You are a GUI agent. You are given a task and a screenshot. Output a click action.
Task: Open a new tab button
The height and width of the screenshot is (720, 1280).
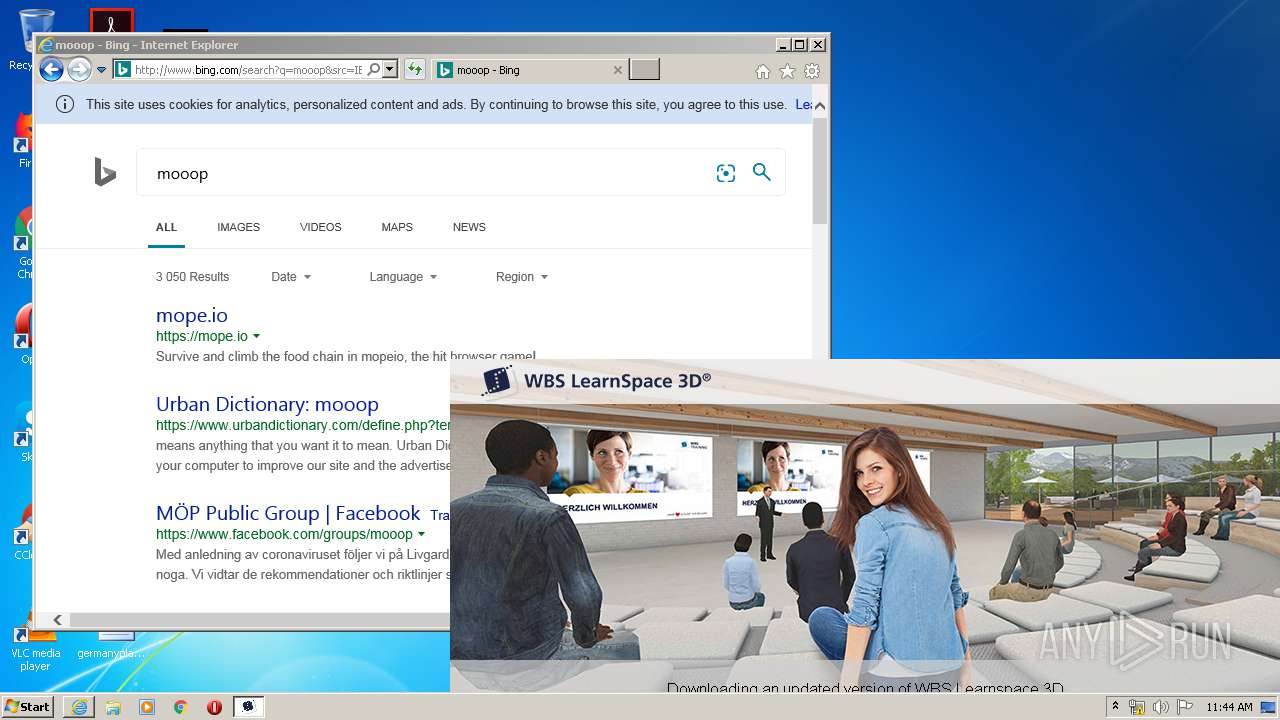644,70
